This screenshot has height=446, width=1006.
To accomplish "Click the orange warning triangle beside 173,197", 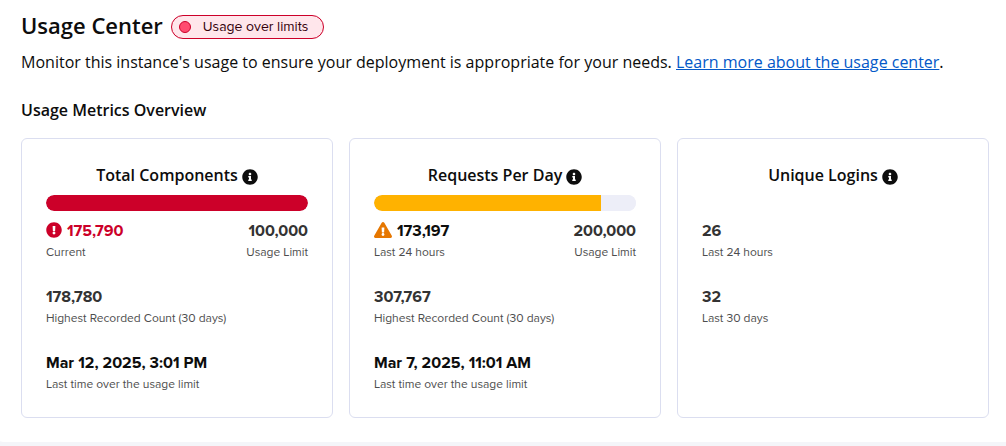I will tap(383, 231).
